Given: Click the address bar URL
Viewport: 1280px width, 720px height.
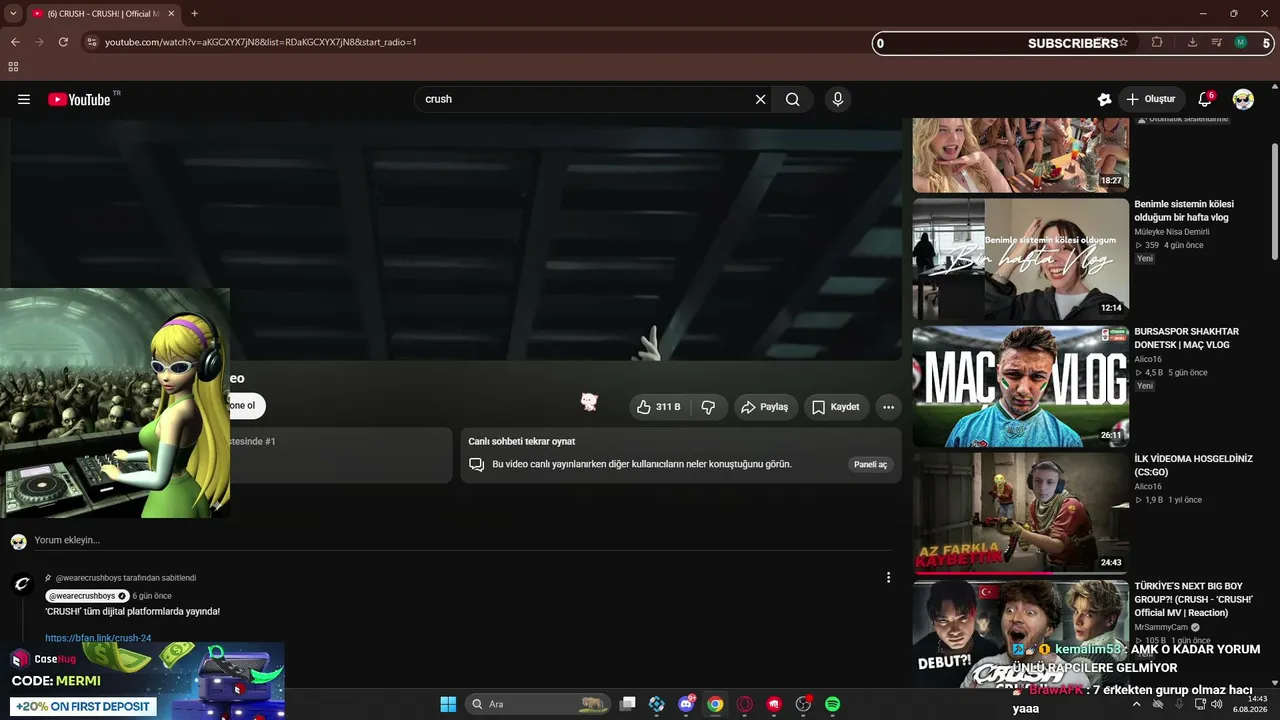Looking at the screenshot, I should pos(261,42).
